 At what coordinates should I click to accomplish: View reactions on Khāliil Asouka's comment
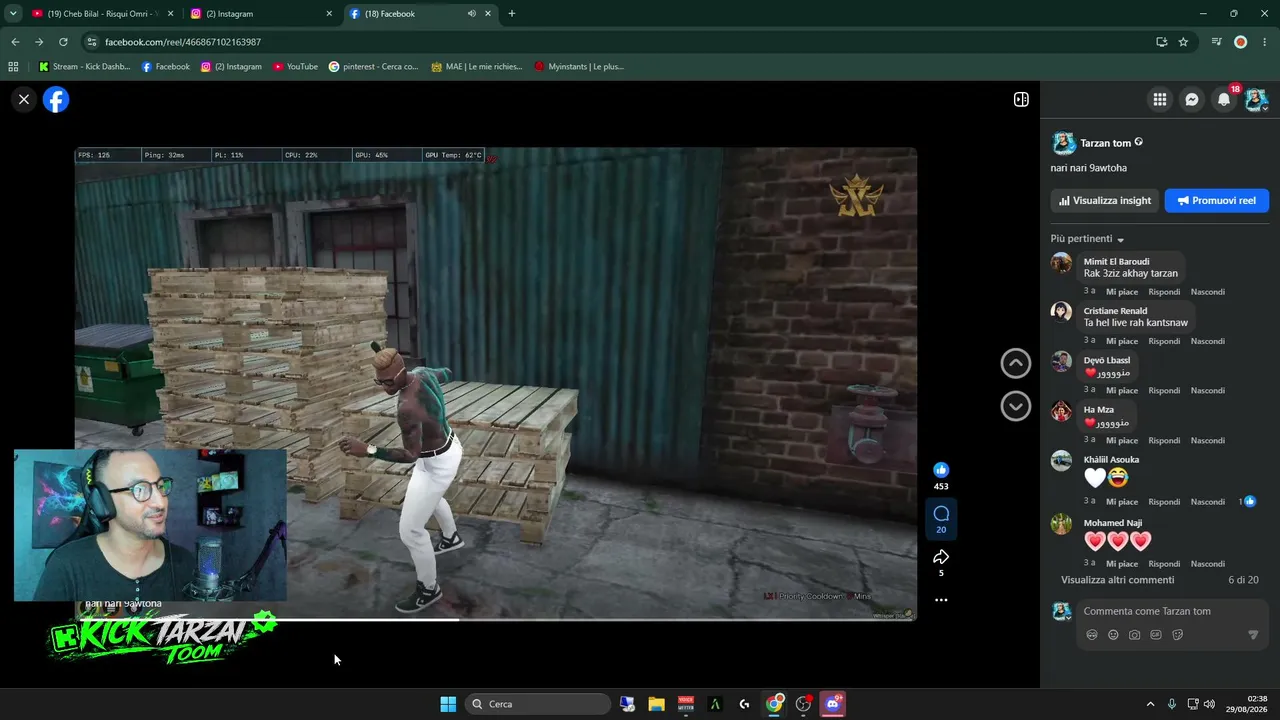click(1247, 501)
